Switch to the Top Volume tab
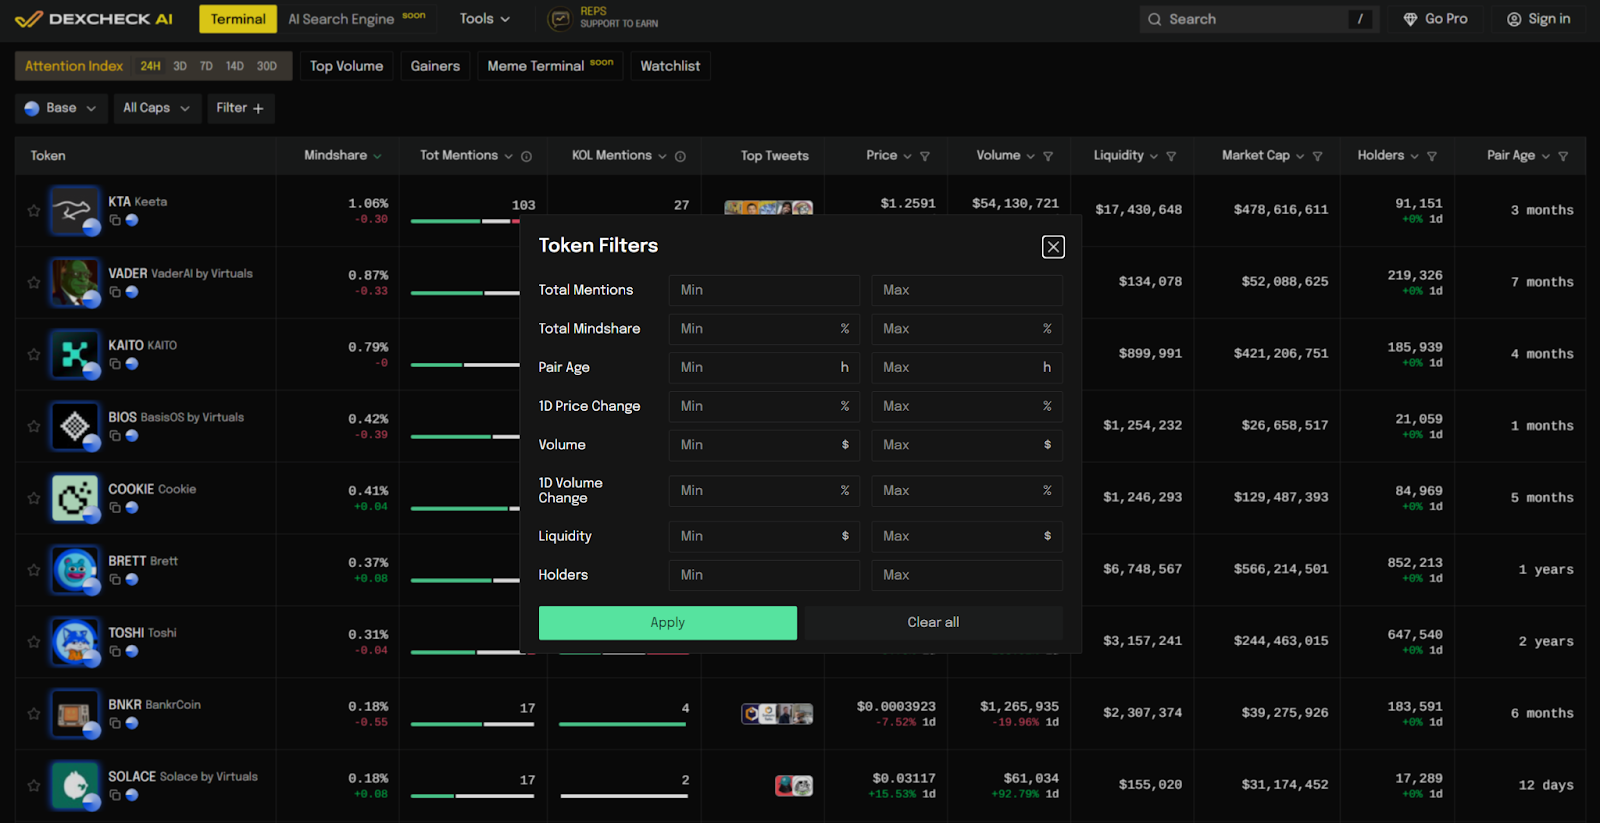 346,66
